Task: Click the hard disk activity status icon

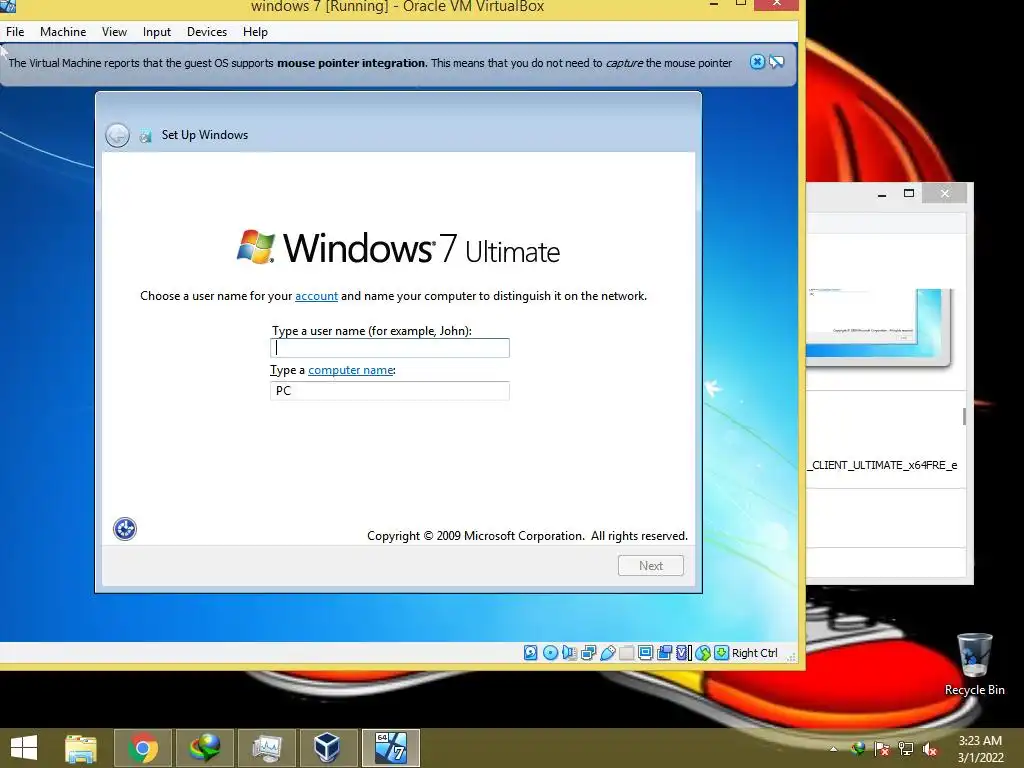Action: coord(530,652)
